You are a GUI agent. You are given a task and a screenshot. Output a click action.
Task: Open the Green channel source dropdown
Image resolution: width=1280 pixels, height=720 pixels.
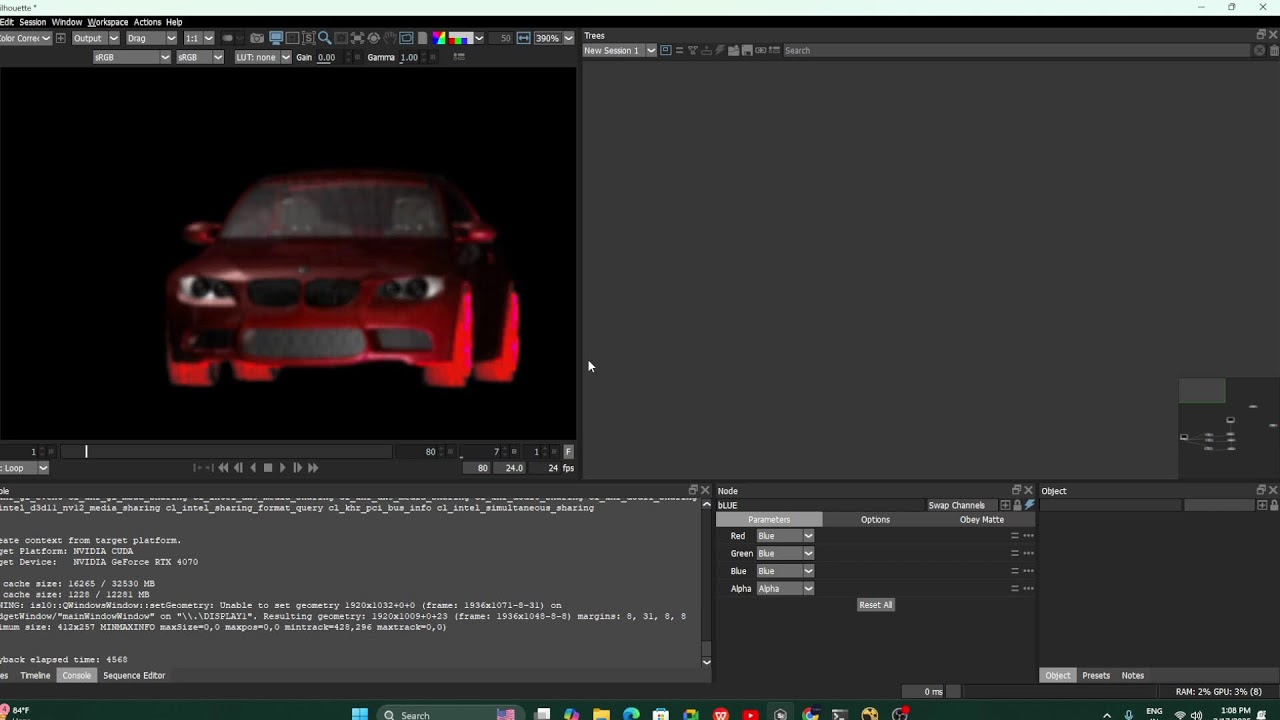tap(785, 553)
